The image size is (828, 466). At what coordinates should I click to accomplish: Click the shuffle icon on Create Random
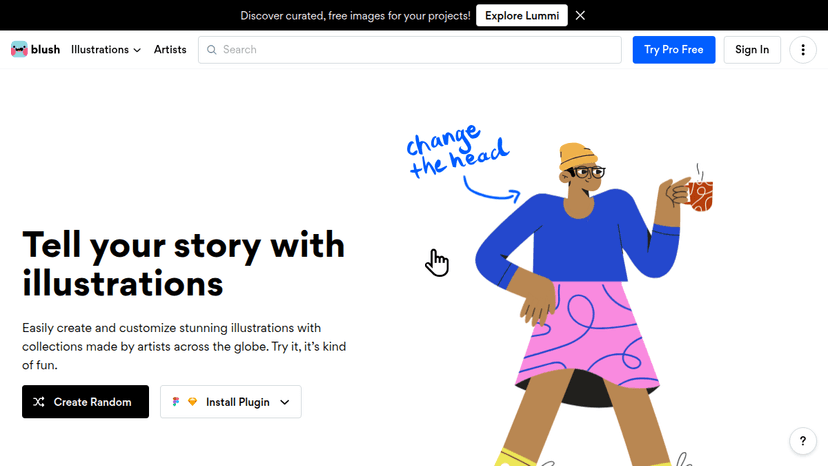coord(39,402)
